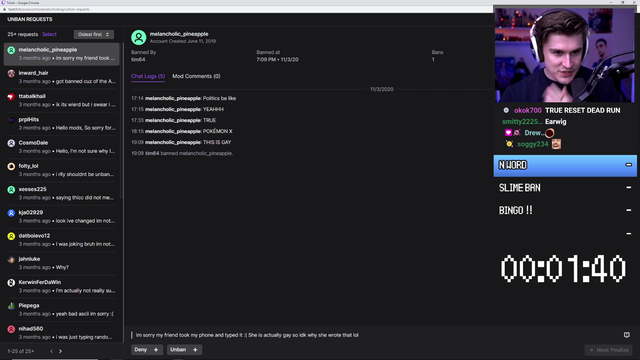Switch to Chat Logs (5) tab
The image size is (640, 360).
click(148, 76)
